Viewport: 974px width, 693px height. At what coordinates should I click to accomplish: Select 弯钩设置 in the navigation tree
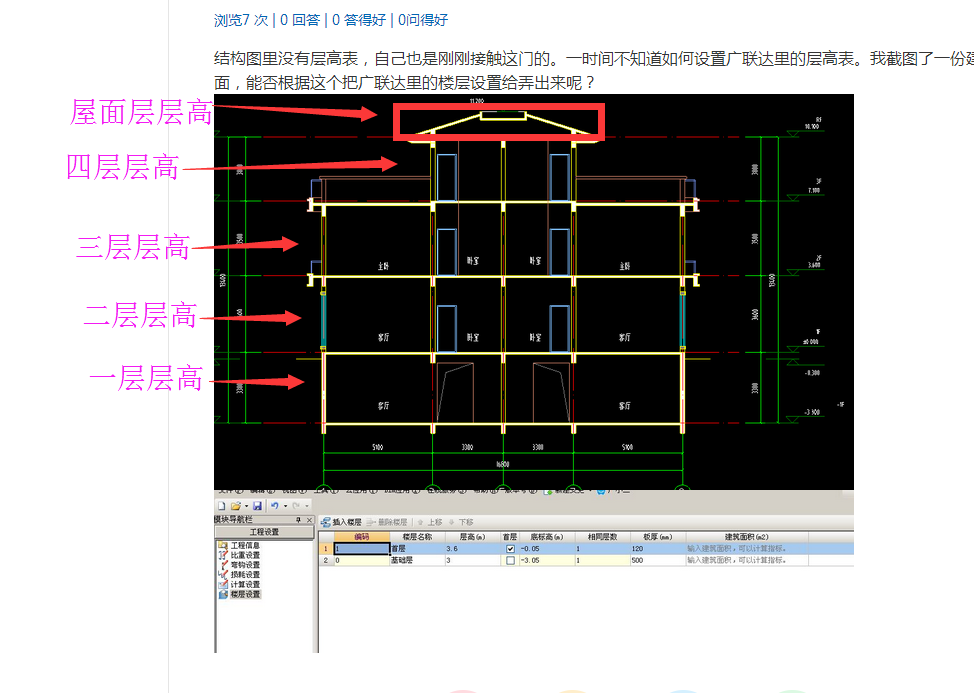point(240,565)
